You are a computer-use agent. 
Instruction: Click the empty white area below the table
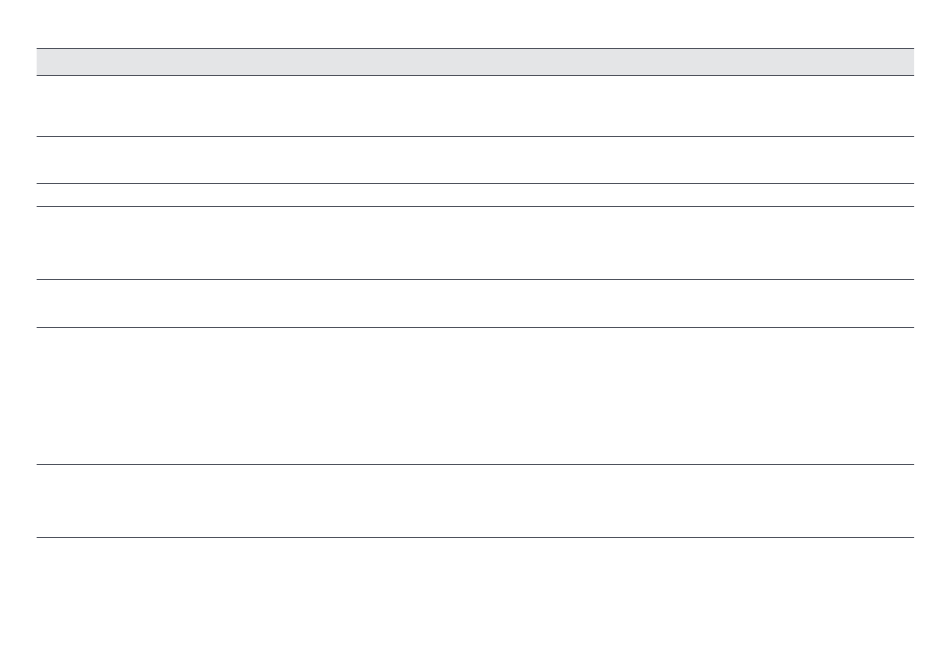tap(475, 600)
